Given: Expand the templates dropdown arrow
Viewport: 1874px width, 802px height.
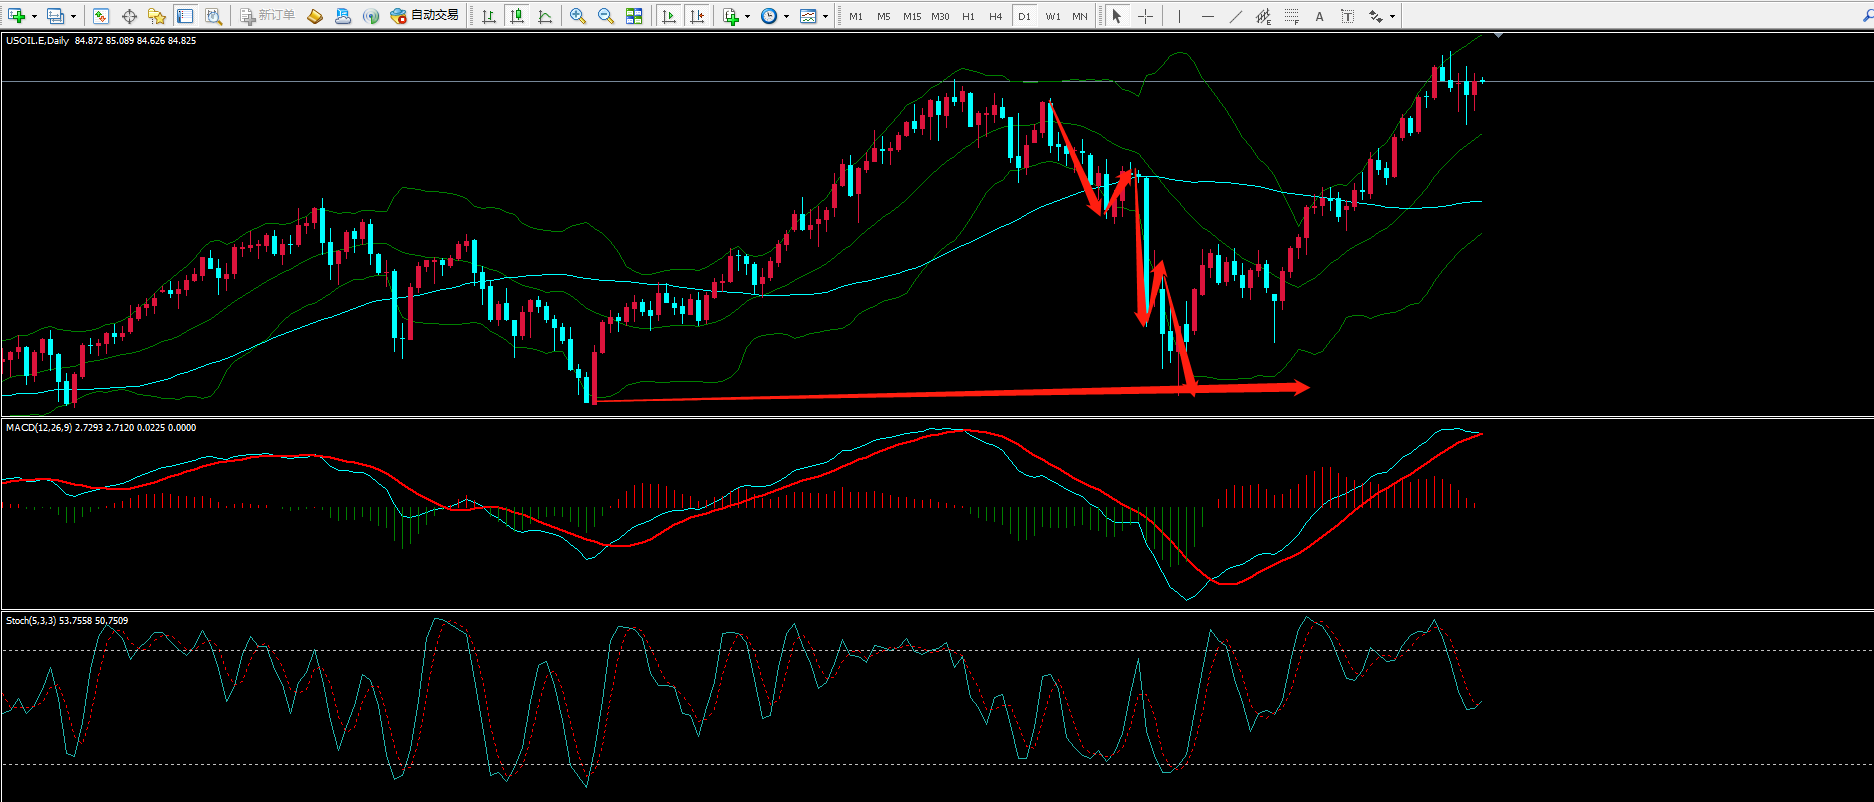Looking at the screenshot, I should click(825, 16).
